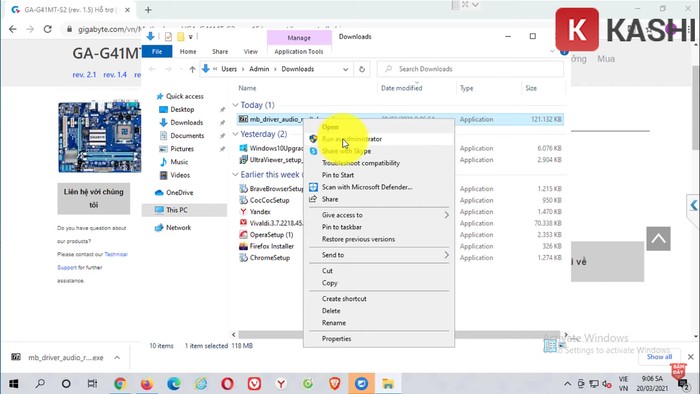Reload the Gigabyte page in Chrome
Screen dimensions: 700x394
click(x=48, y=29)
